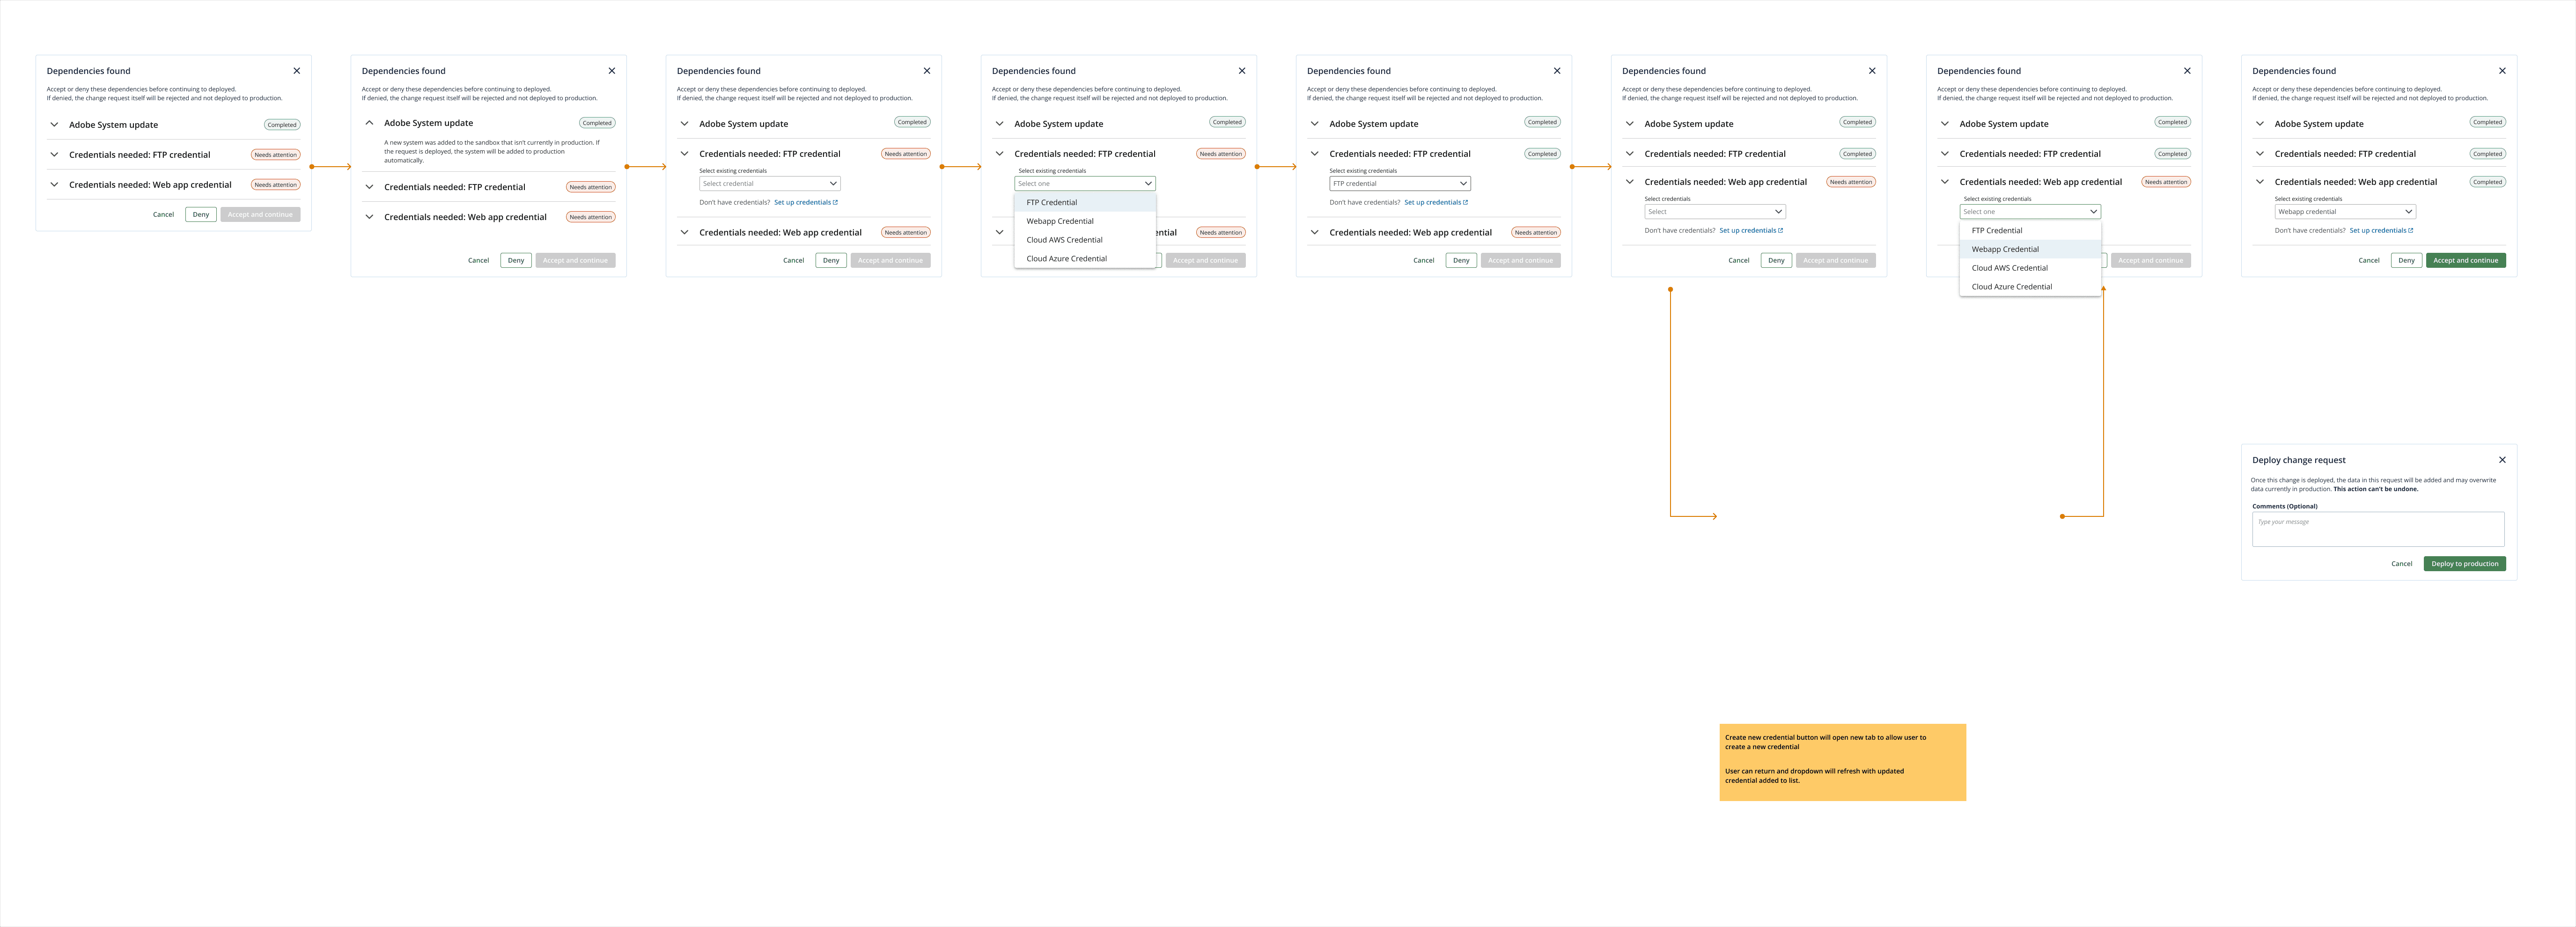Click Completed badge on Web app credential row
Viewport: 2576px width, 927px height.
[x=2487, y=182]
